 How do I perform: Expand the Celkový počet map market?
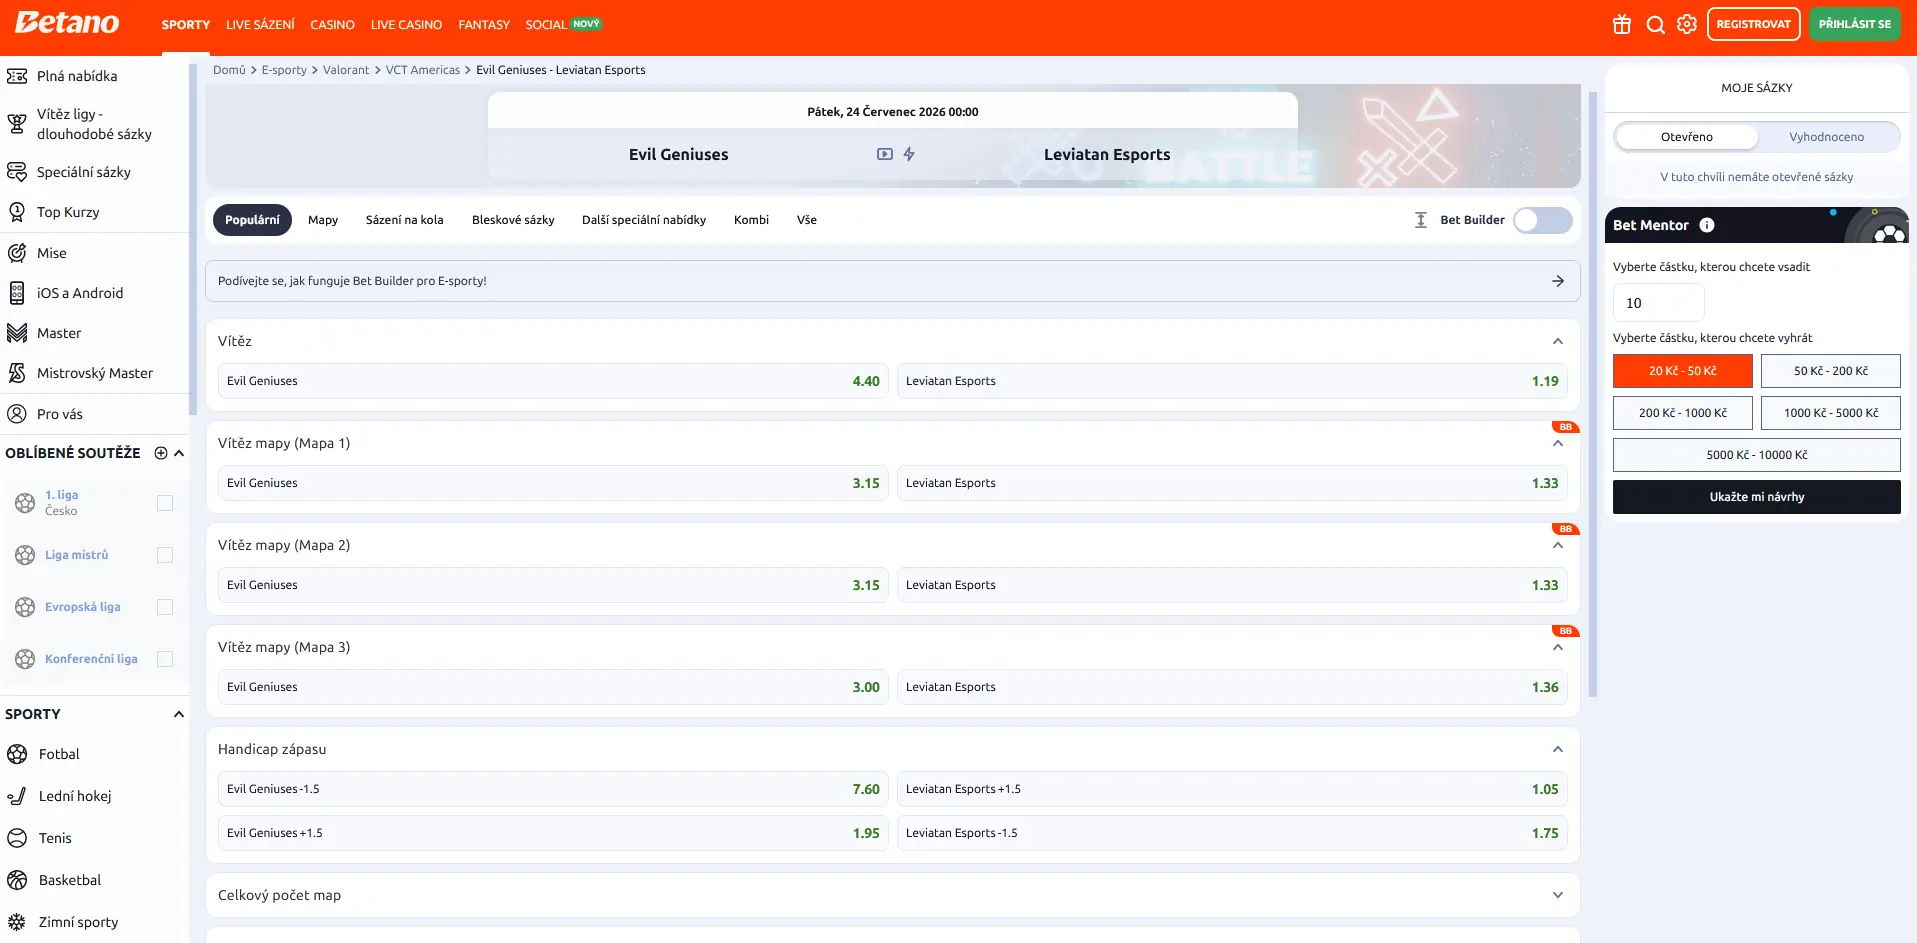[x=1558, y=895]
